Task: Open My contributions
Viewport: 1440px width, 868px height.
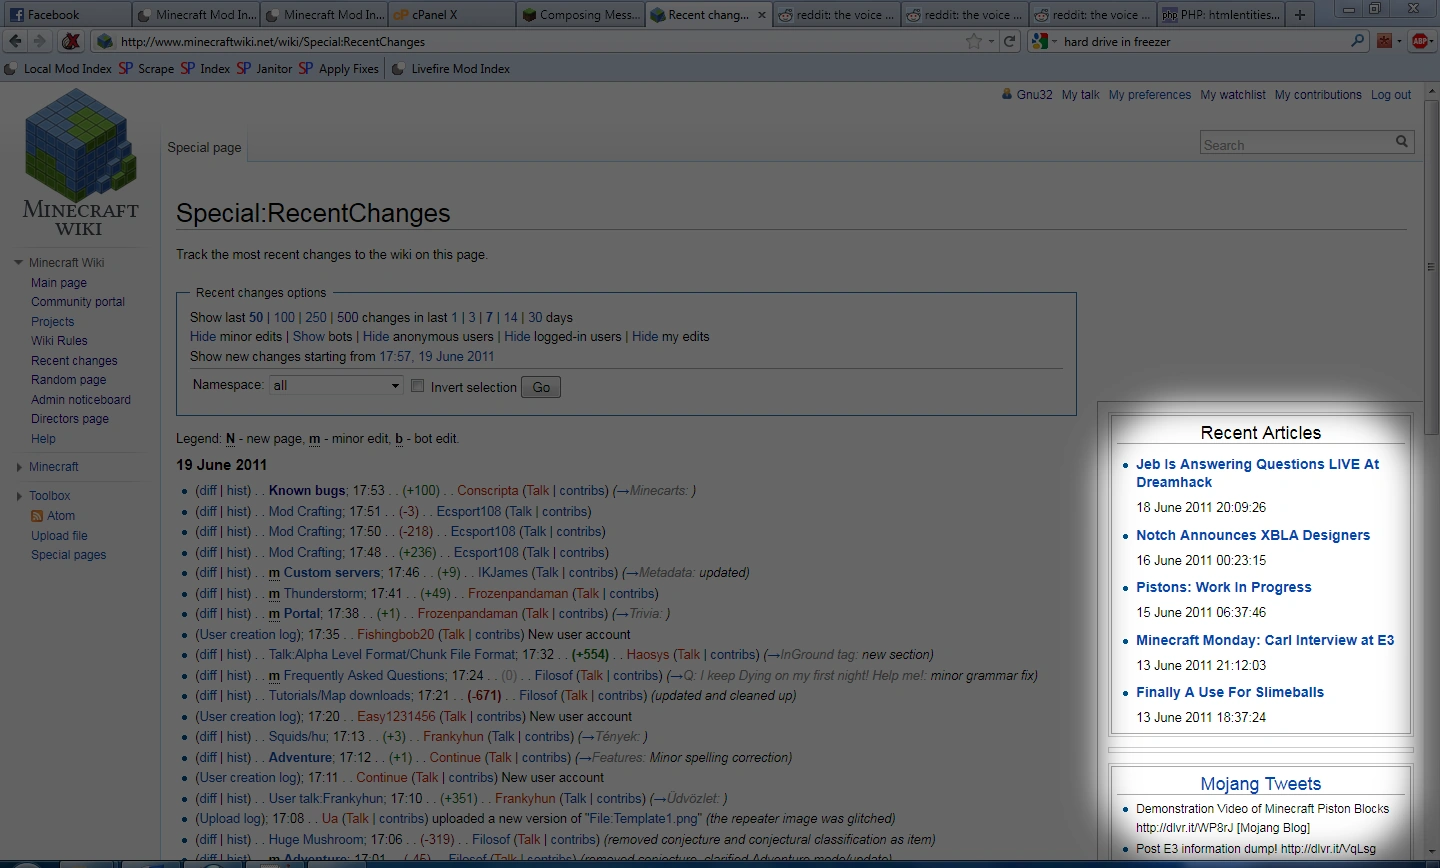Action: pyautogui.click(x=1318, y=95)
